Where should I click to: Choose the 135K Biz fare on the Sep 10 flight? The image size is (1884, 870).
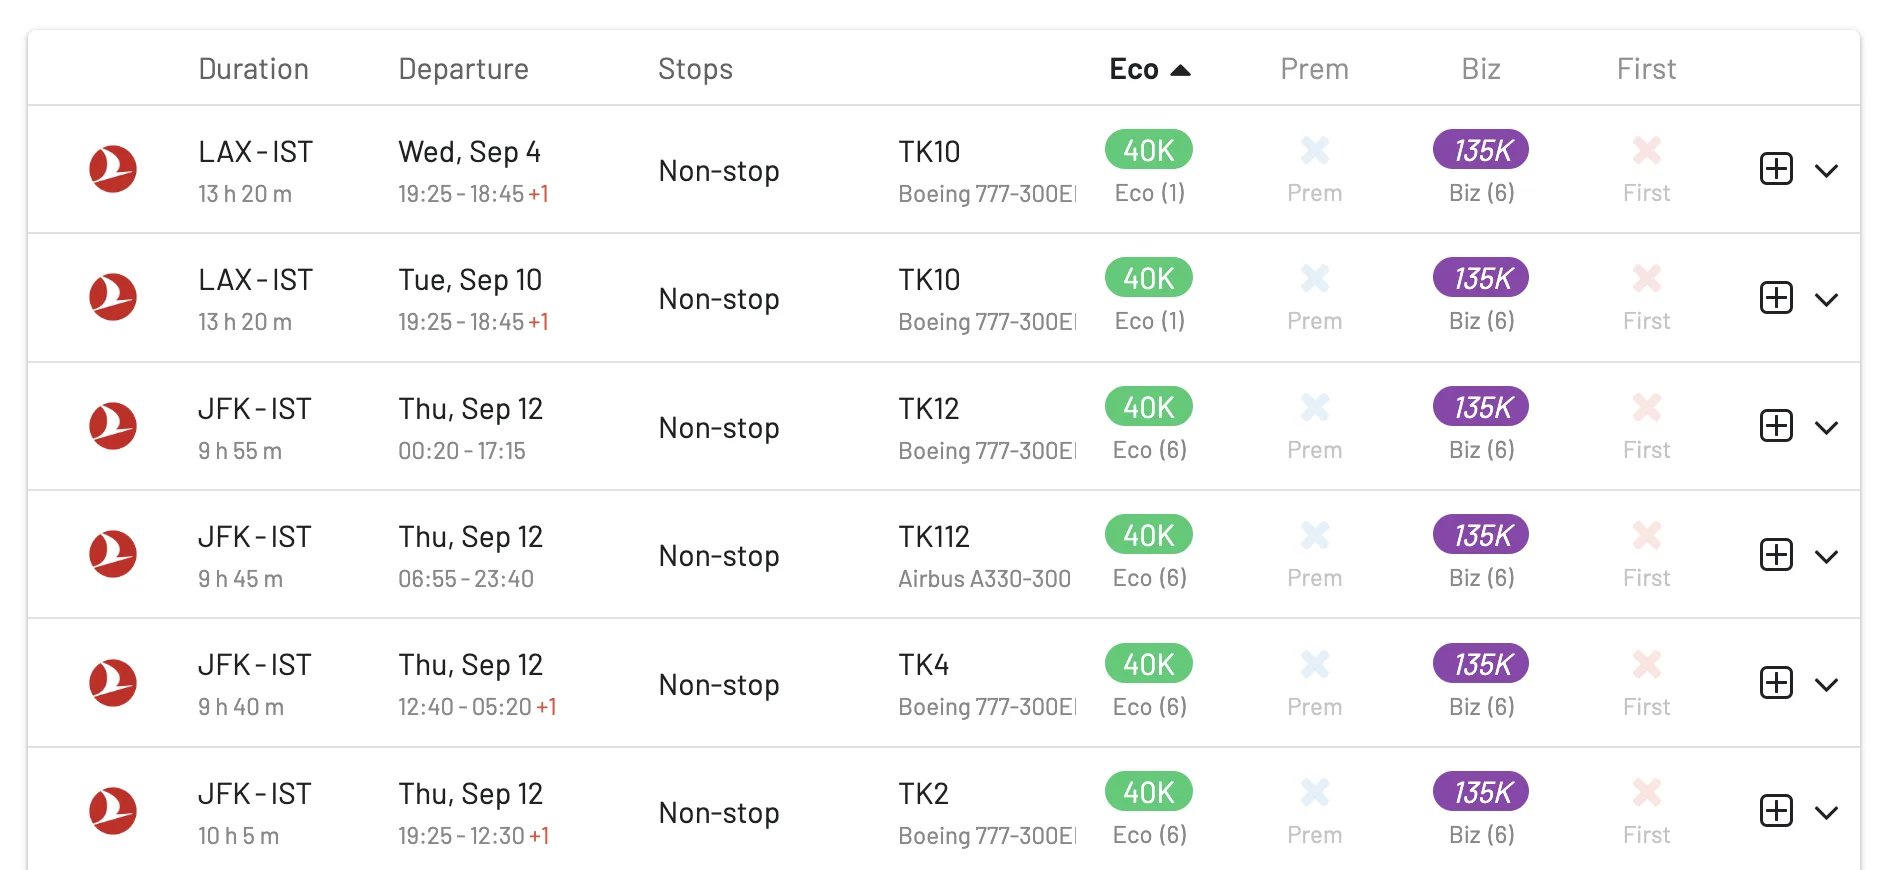click(x=1481, y=278)
